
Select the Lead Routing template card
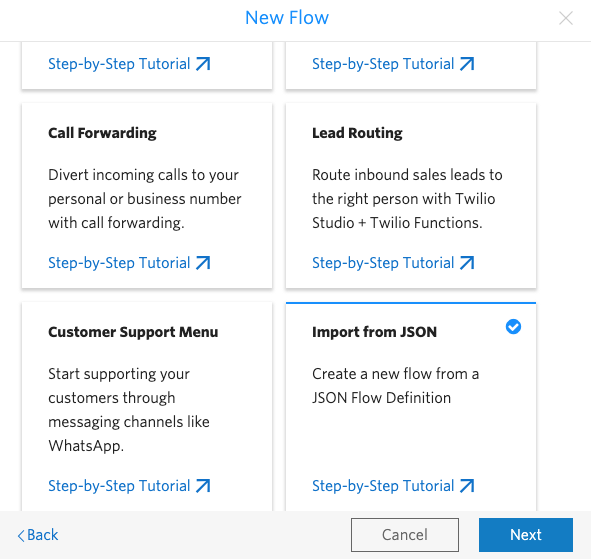[411, 196]
